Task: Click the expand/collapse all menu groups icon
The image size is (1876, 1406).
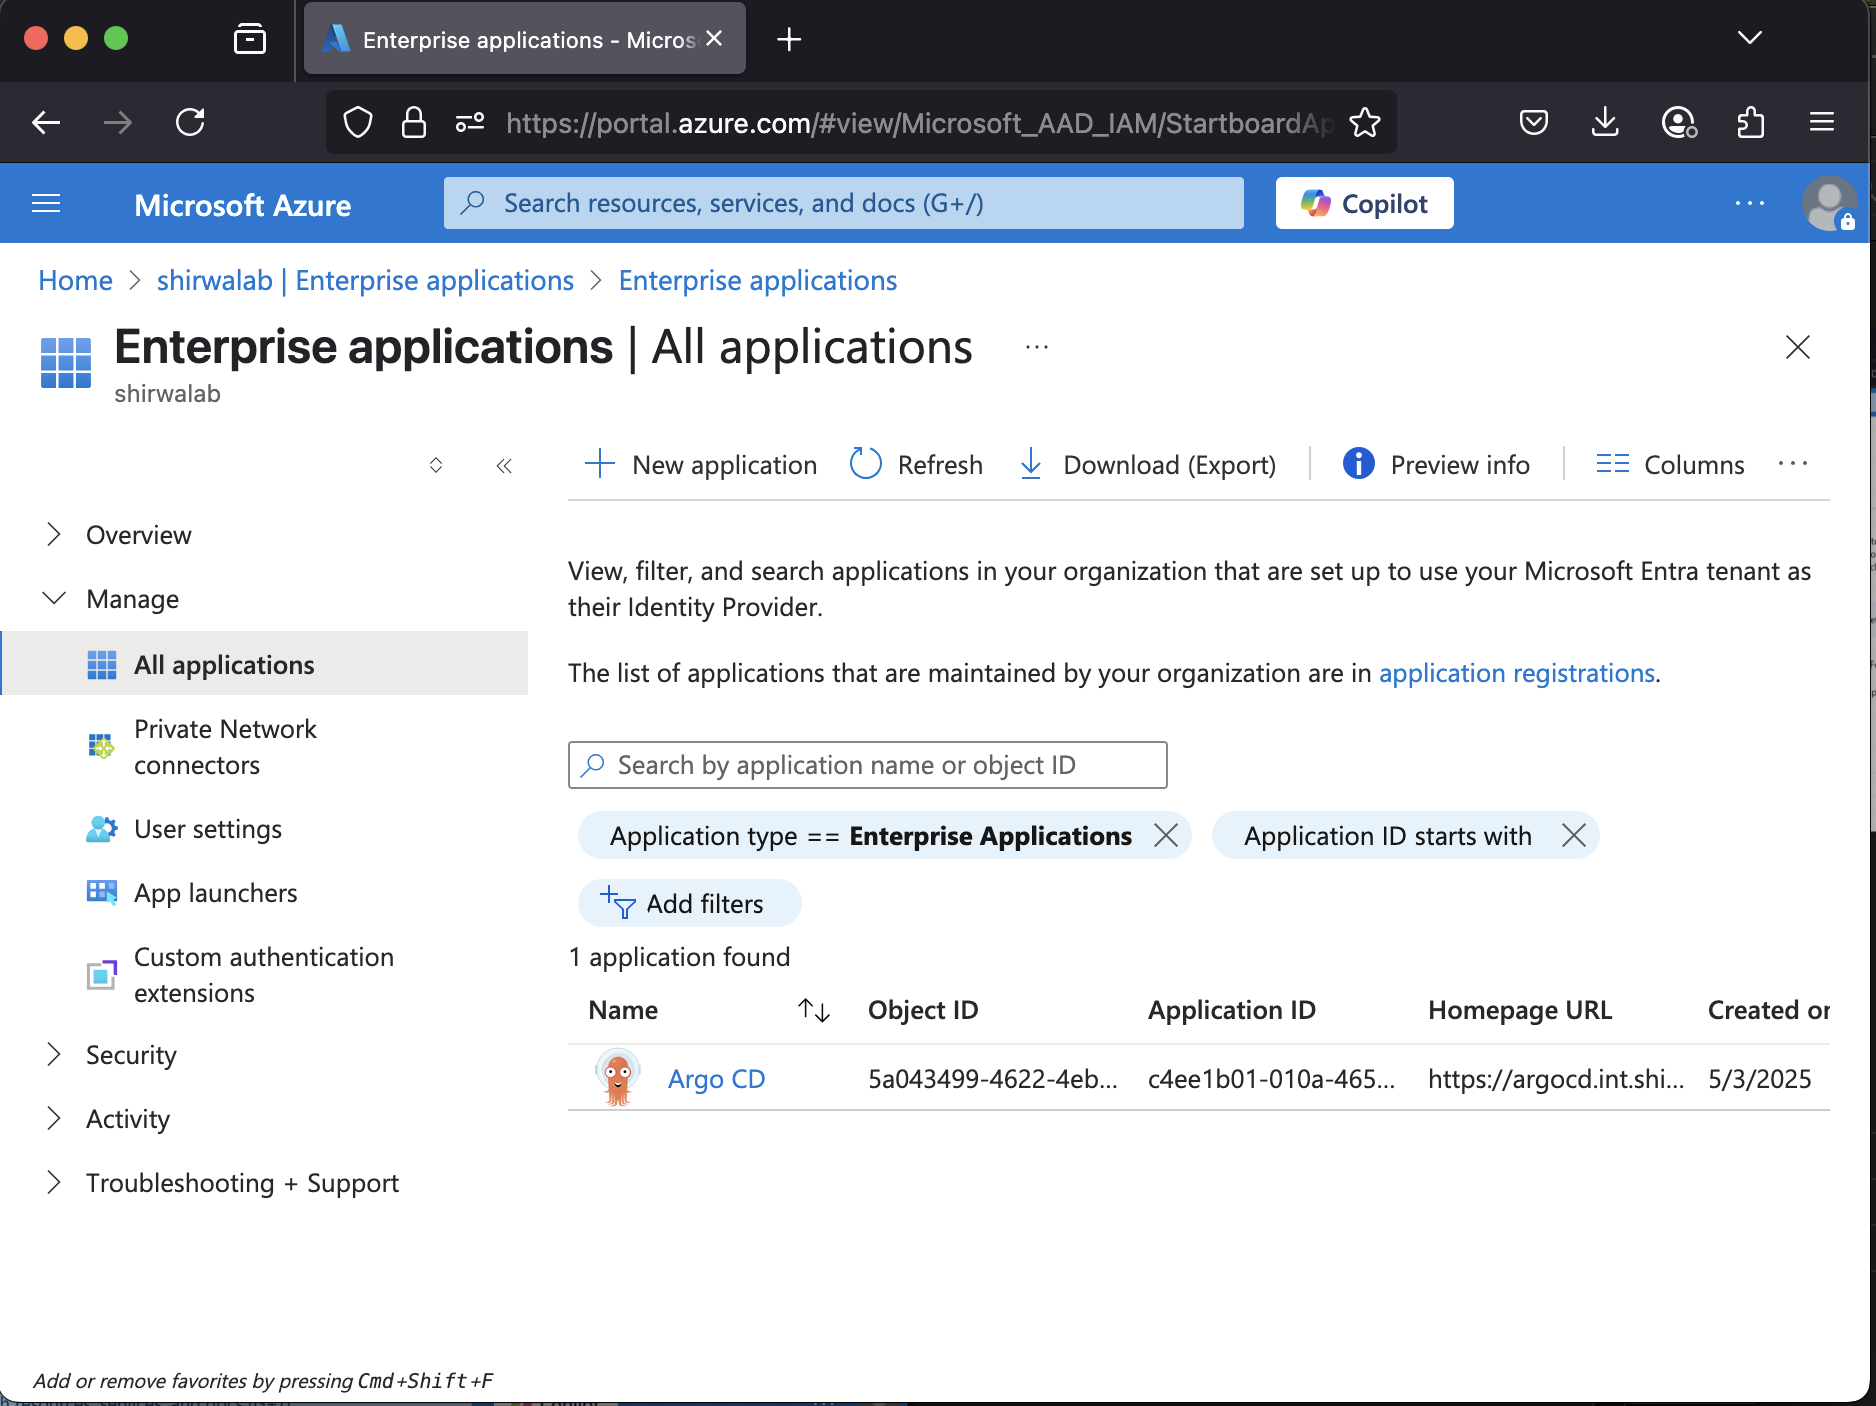Action: pos(436,465)
